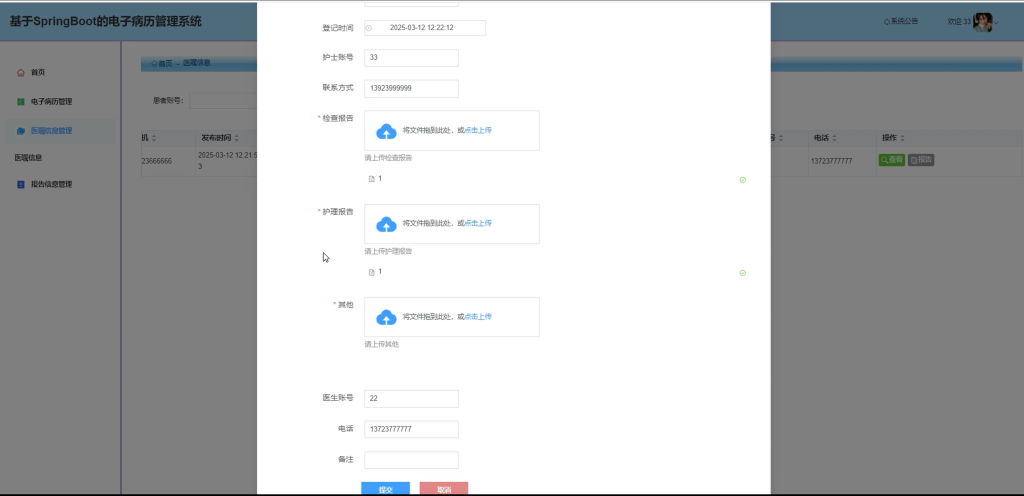Click the blue 提交 submit button
The image size is (1024, 496).
(x=385, y=489)
